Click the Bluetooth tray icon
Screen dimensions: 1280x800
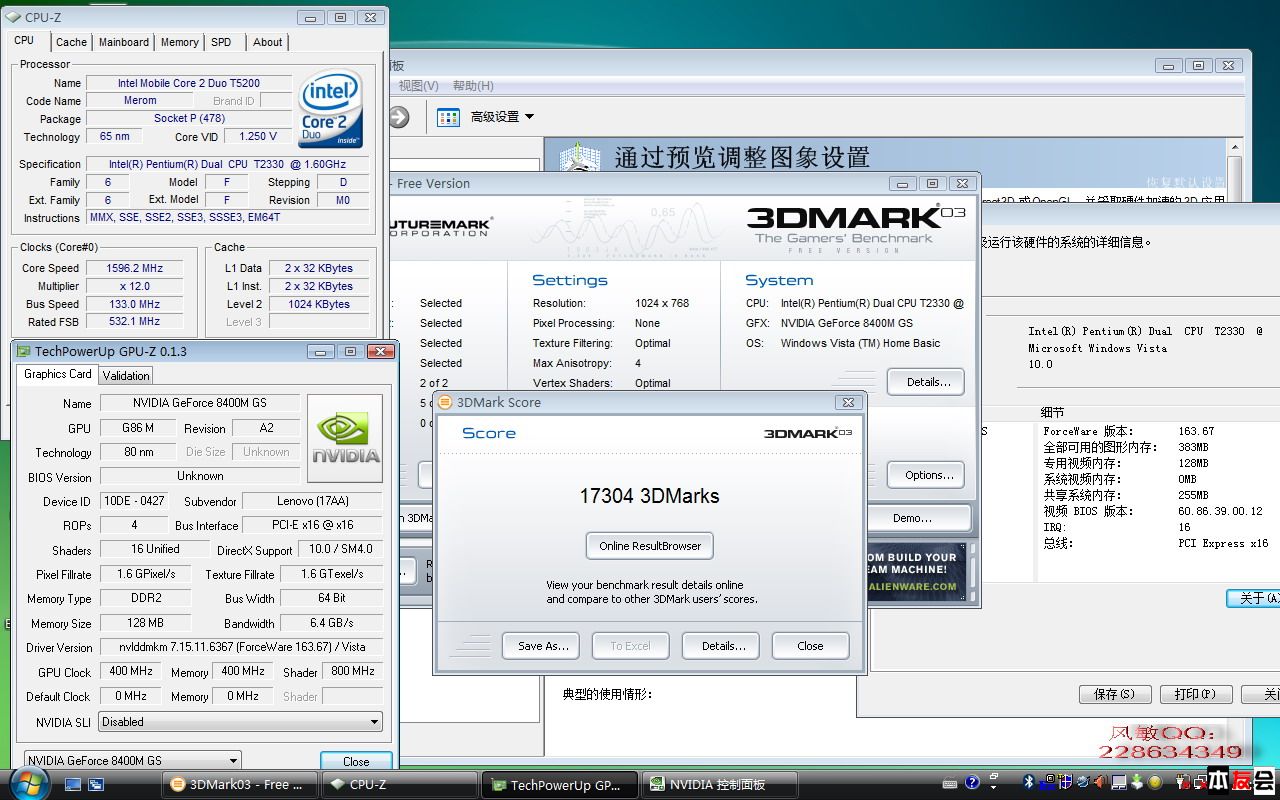[x=1028, y=782]
